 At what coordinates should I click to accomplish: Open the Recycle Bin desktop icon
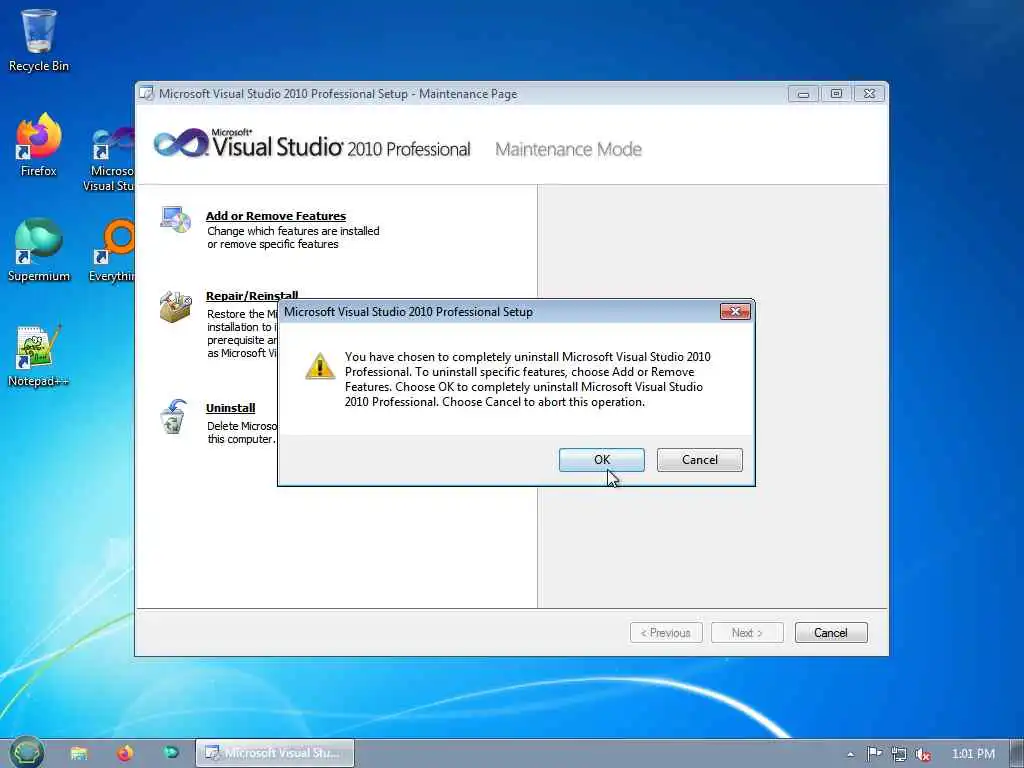[x=39, y=40]
